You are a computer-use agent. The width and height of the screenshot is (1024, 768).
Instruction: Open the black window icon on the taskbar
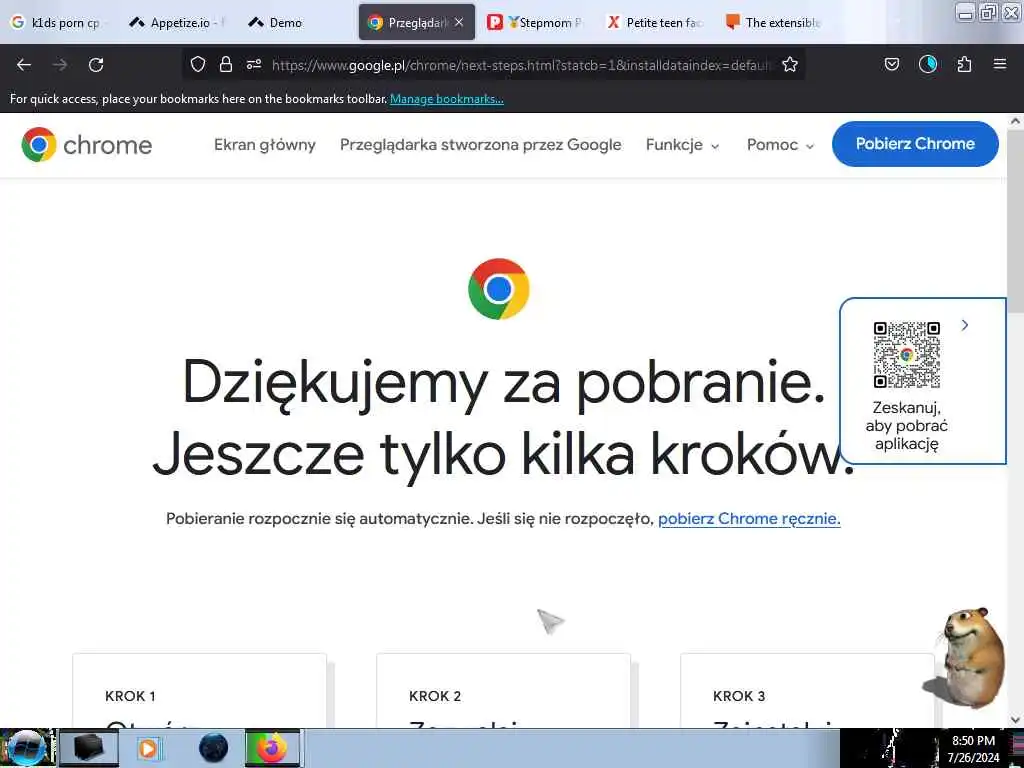pyautogui.click(x=89, y=748)
